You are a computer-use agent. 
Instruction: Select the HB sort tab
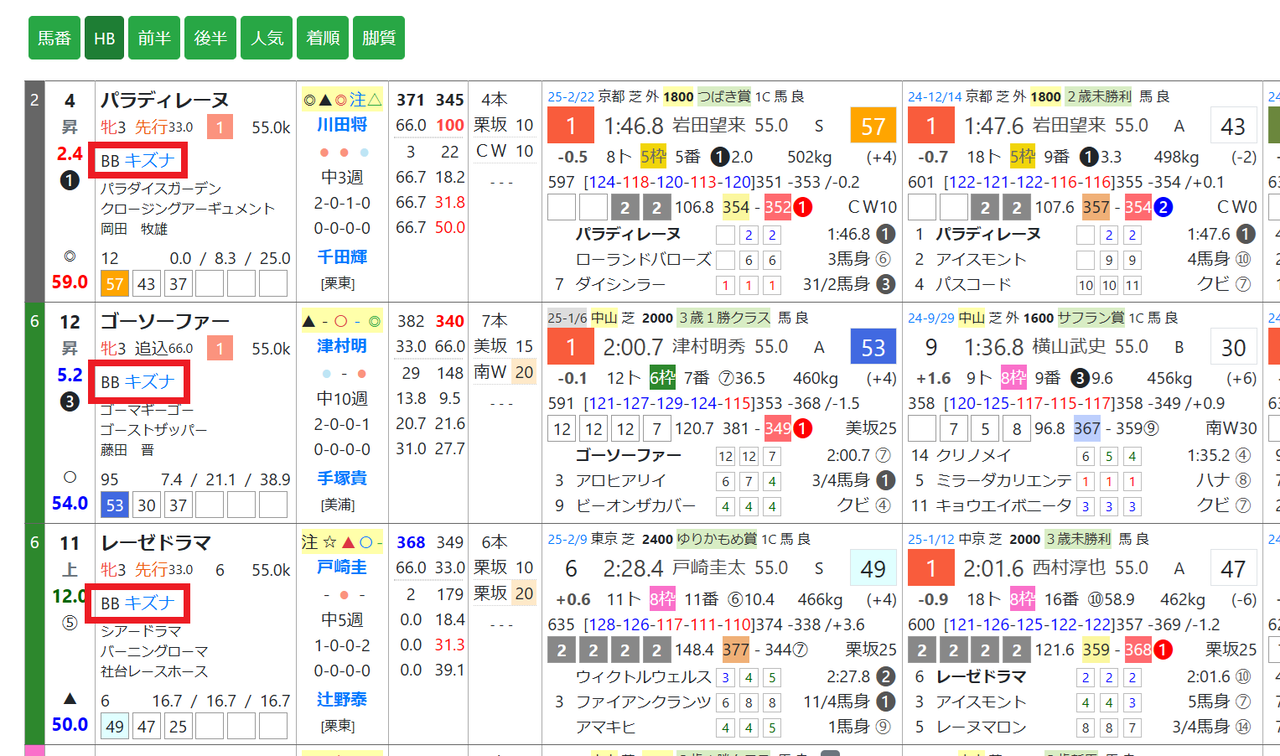tap(104, 38)
